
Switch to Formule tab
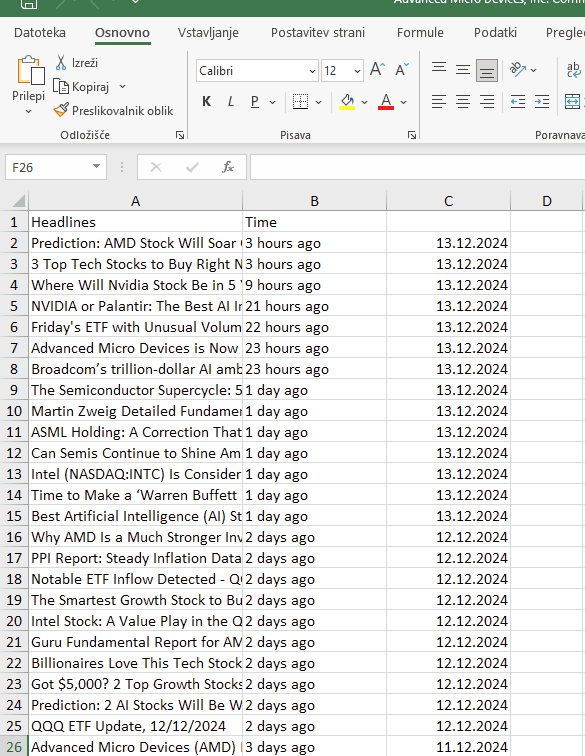point(420,33)
